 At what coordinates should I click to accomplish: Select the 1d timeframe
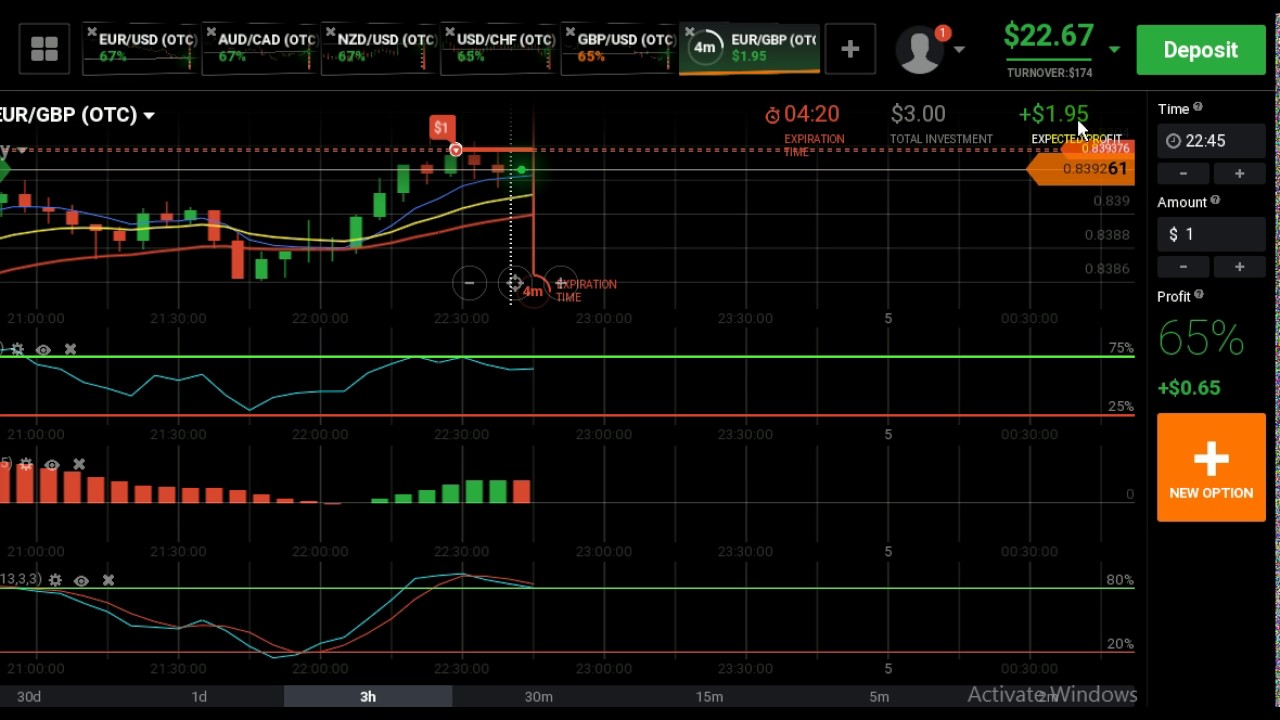(199, 696)
